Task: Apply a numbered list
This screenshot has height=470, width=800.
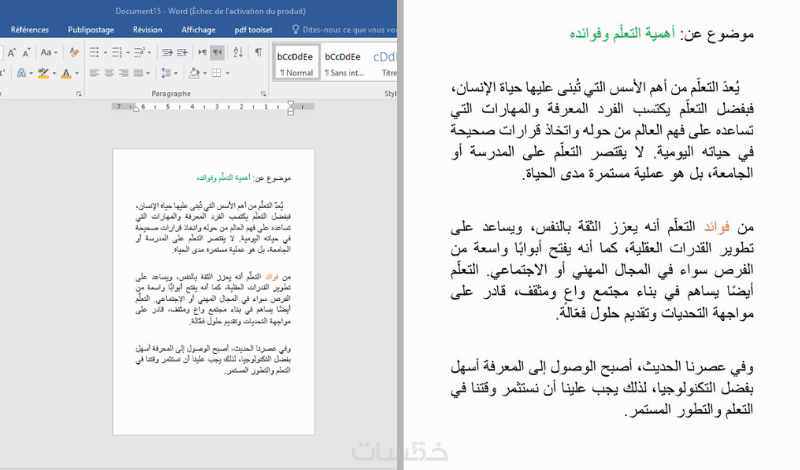Action: point(117,52)
